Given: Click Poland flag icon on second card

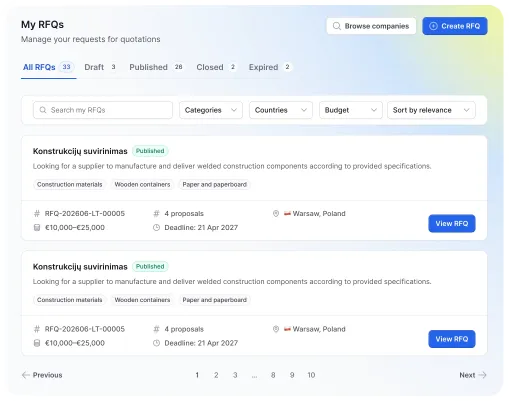Looking at the screenshot, I should [287, 329].
